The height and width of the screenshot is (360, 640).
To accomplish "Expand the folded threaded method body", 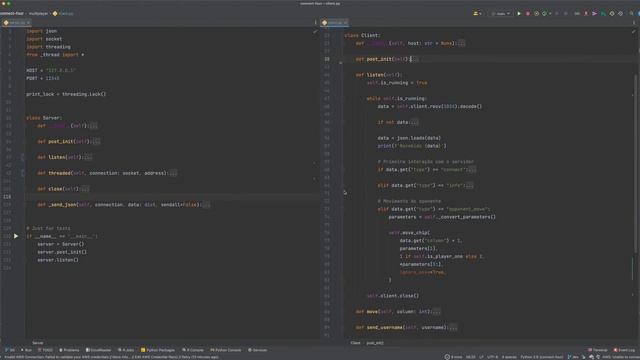I will (173, 173).
